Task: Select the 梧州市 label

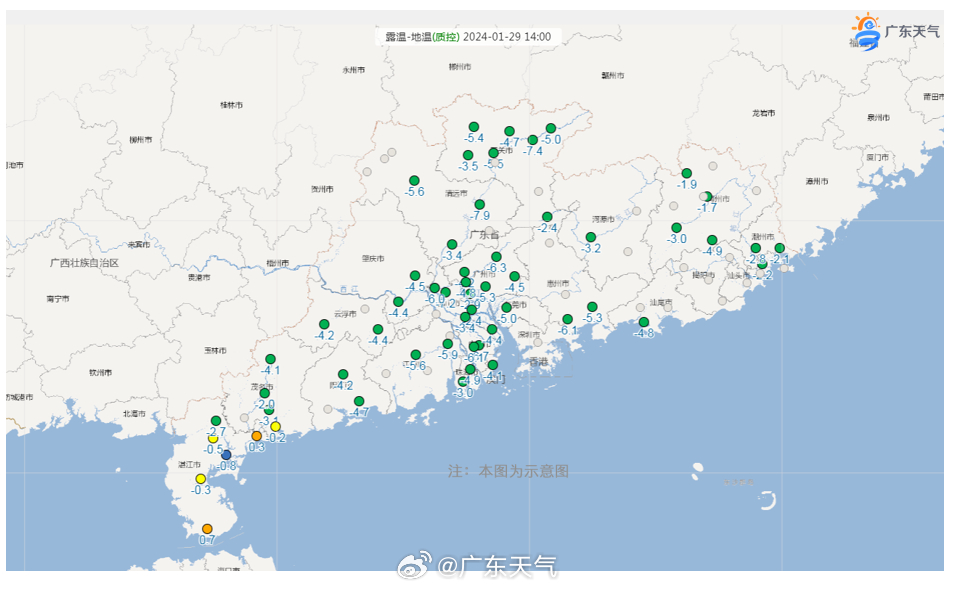Action: pyautogui.click(x=277, y=263)
